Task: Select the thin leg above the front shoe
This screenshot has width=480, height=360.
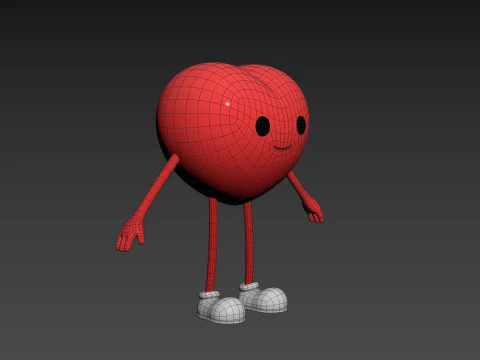Action: pos(212,245)
